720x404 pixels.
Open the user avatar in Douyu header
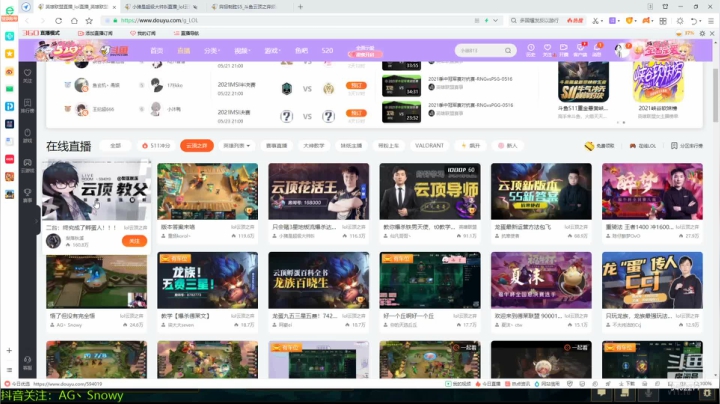(x=621, y=50)
